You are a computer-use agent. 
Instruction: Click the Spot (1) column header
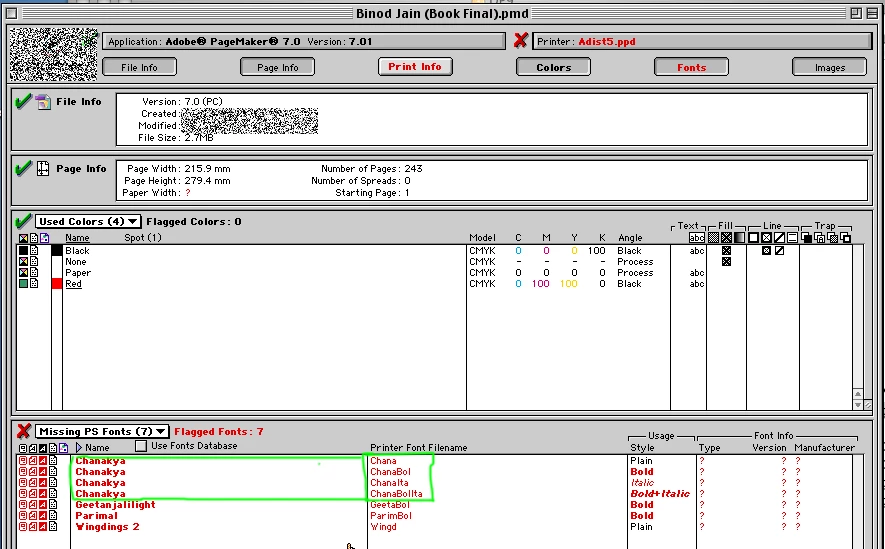click(x=143, y=238)
